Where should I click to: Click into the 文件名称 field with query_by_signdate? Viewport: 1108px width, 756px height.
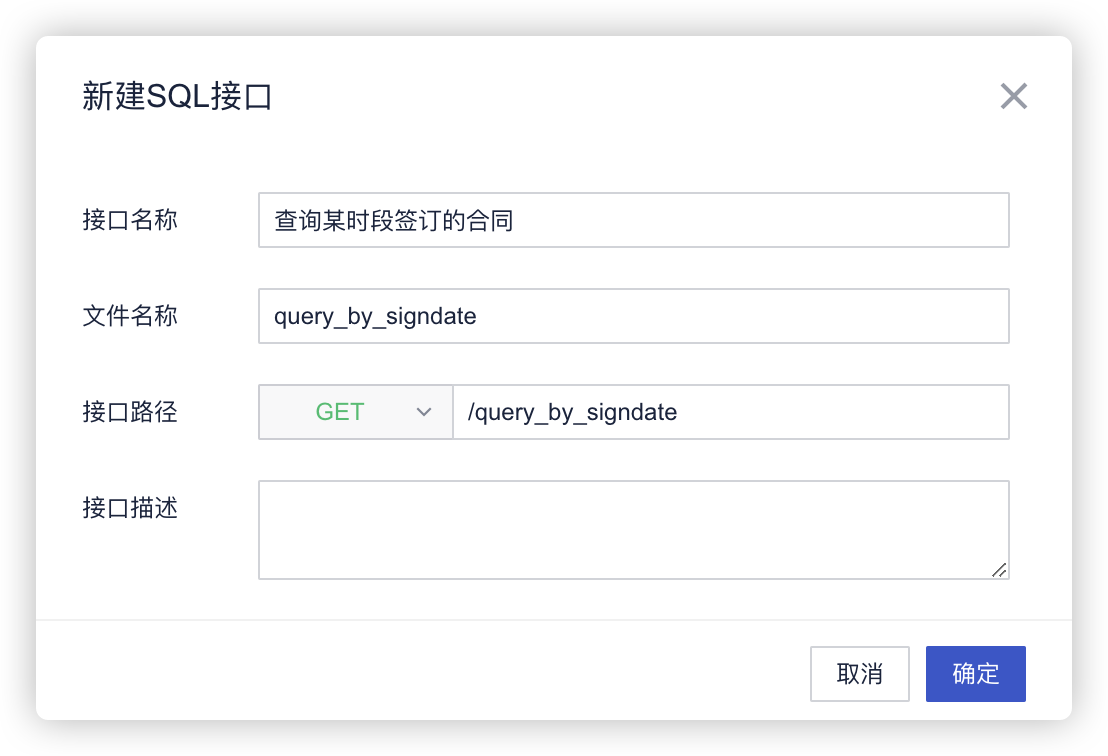633,316
